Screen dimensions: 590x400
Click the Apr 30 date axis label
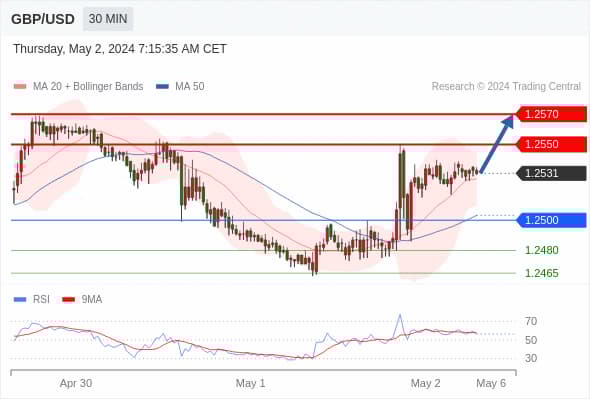coord(76,383)
